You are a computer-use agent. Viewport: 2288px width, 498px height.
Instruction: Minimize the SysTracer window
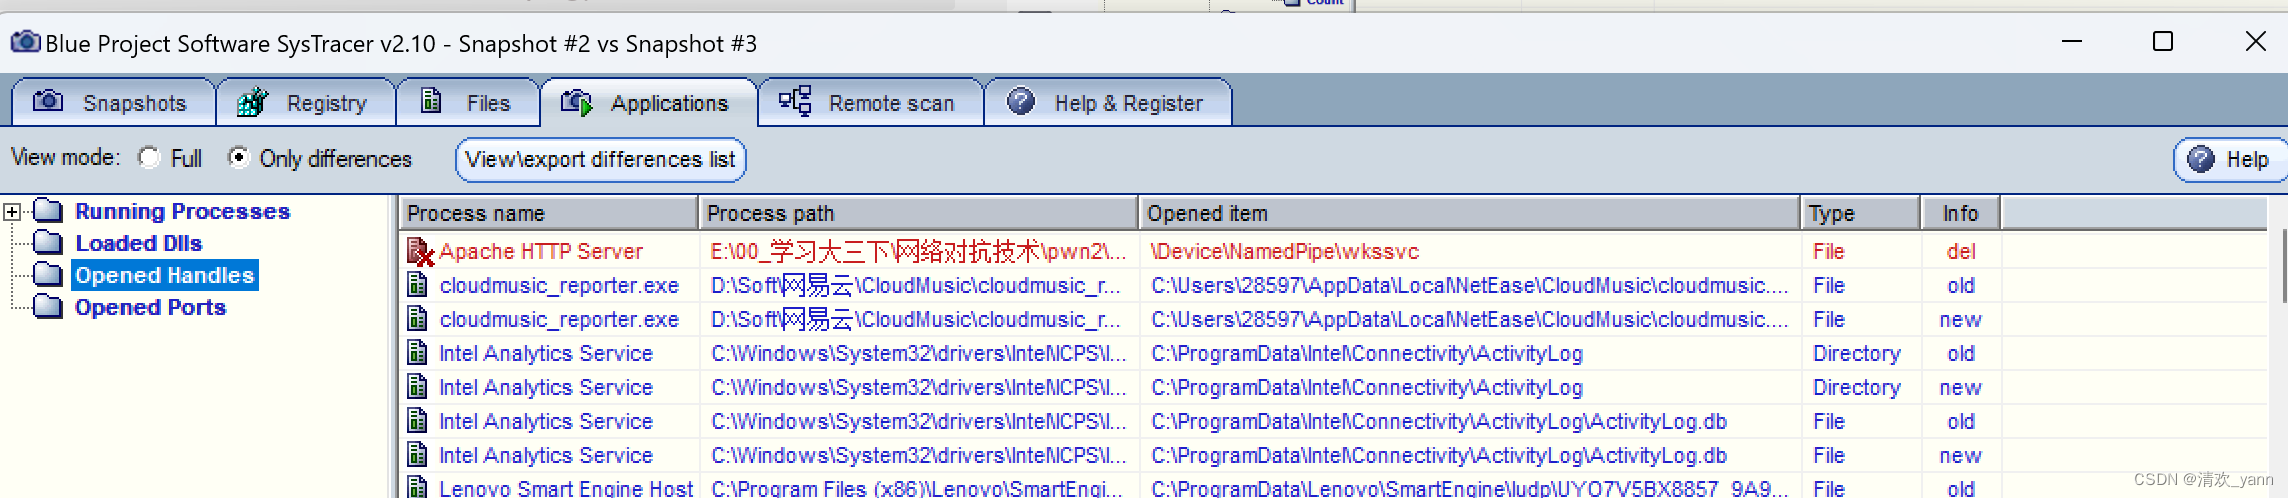click(2072, 41)
